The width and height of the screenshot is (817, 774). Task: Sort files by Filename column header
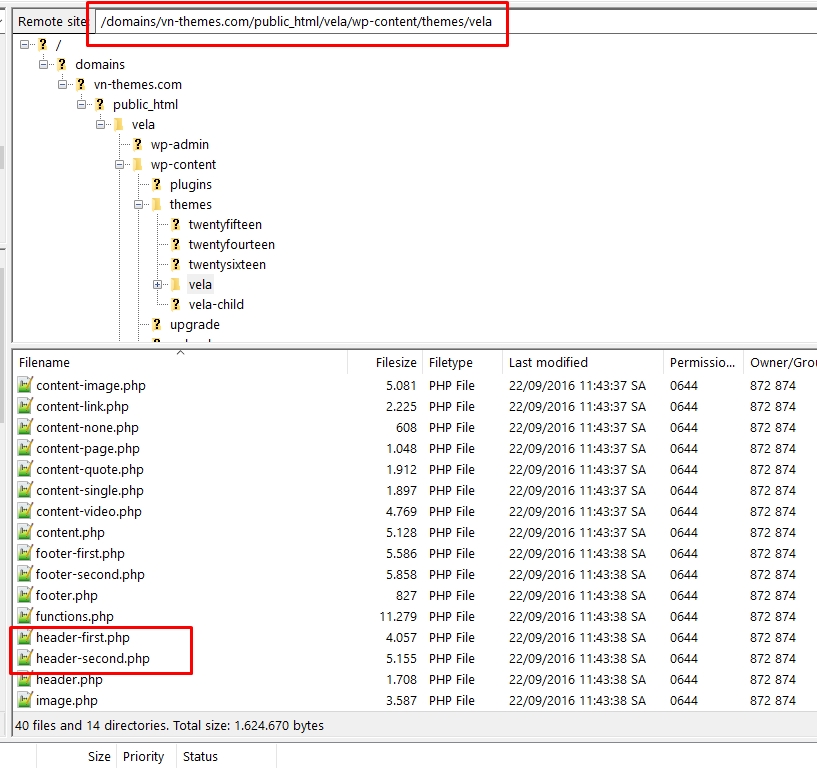tap(45, 363)
